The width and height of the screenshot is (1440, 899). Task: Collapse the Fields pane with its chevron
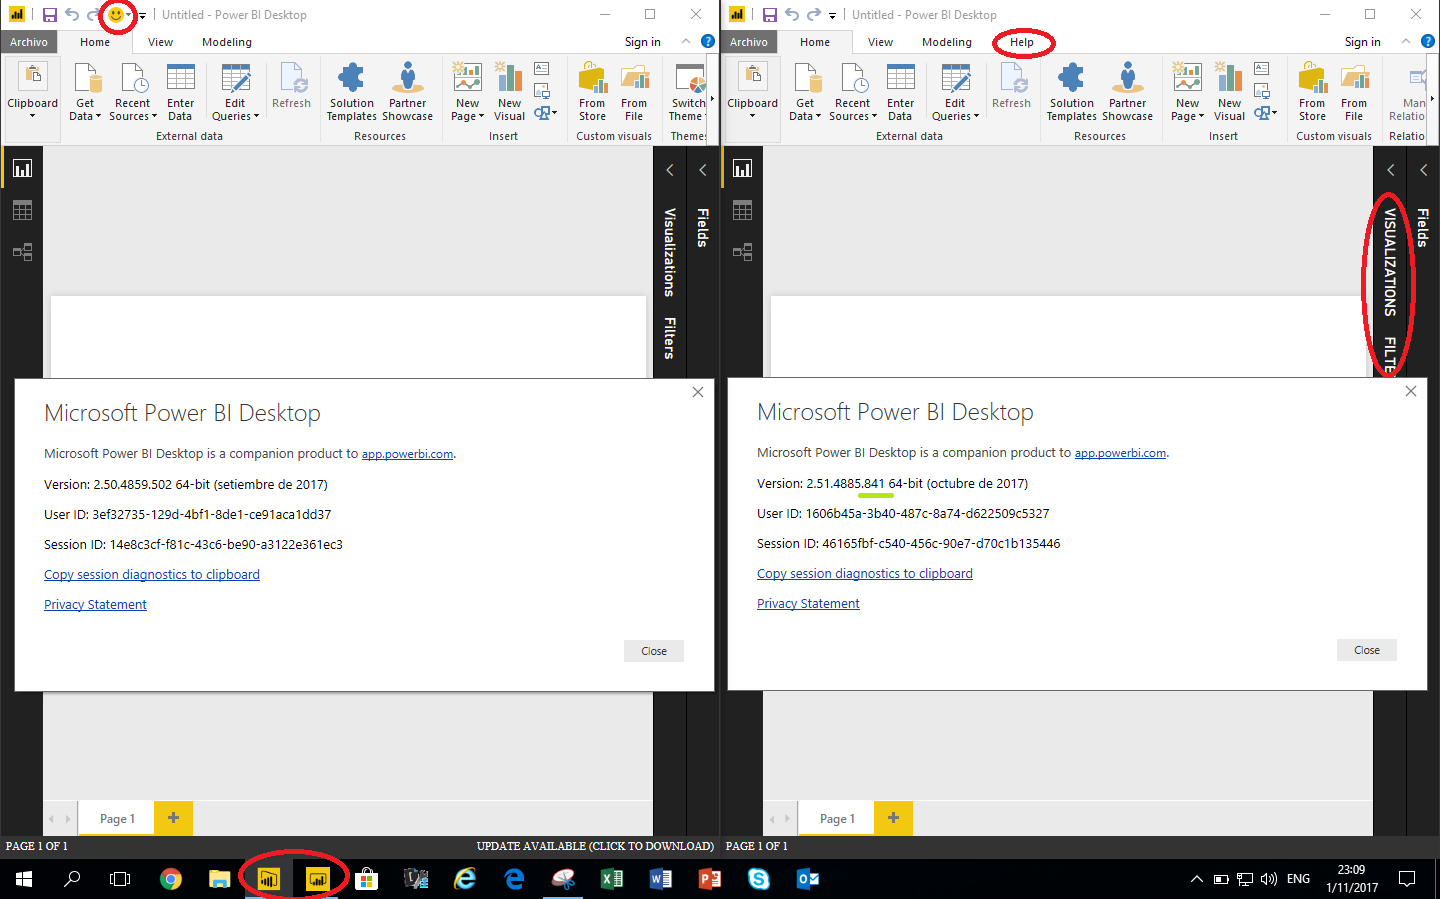coord(703,169)
